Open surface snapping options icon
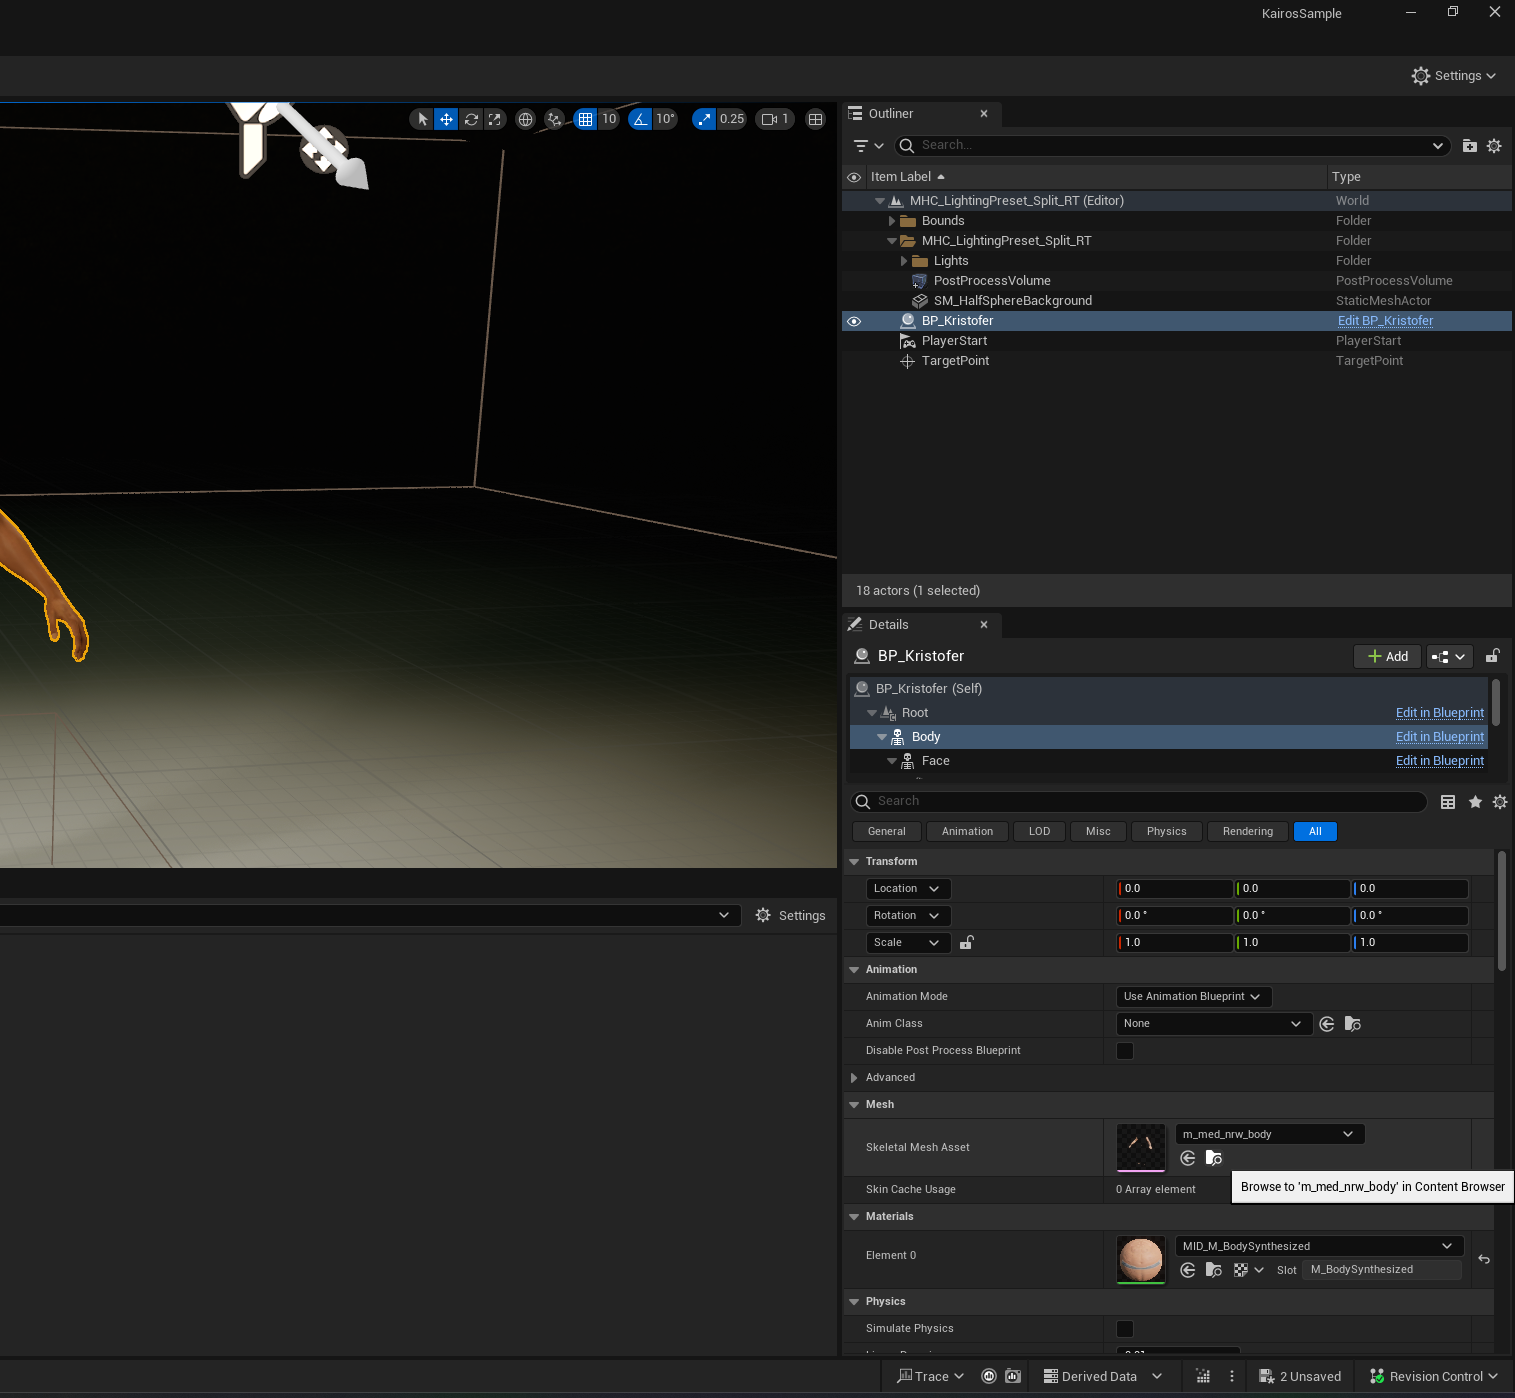The width and height of the screenshot is (1515, 1398). [555, 119]
